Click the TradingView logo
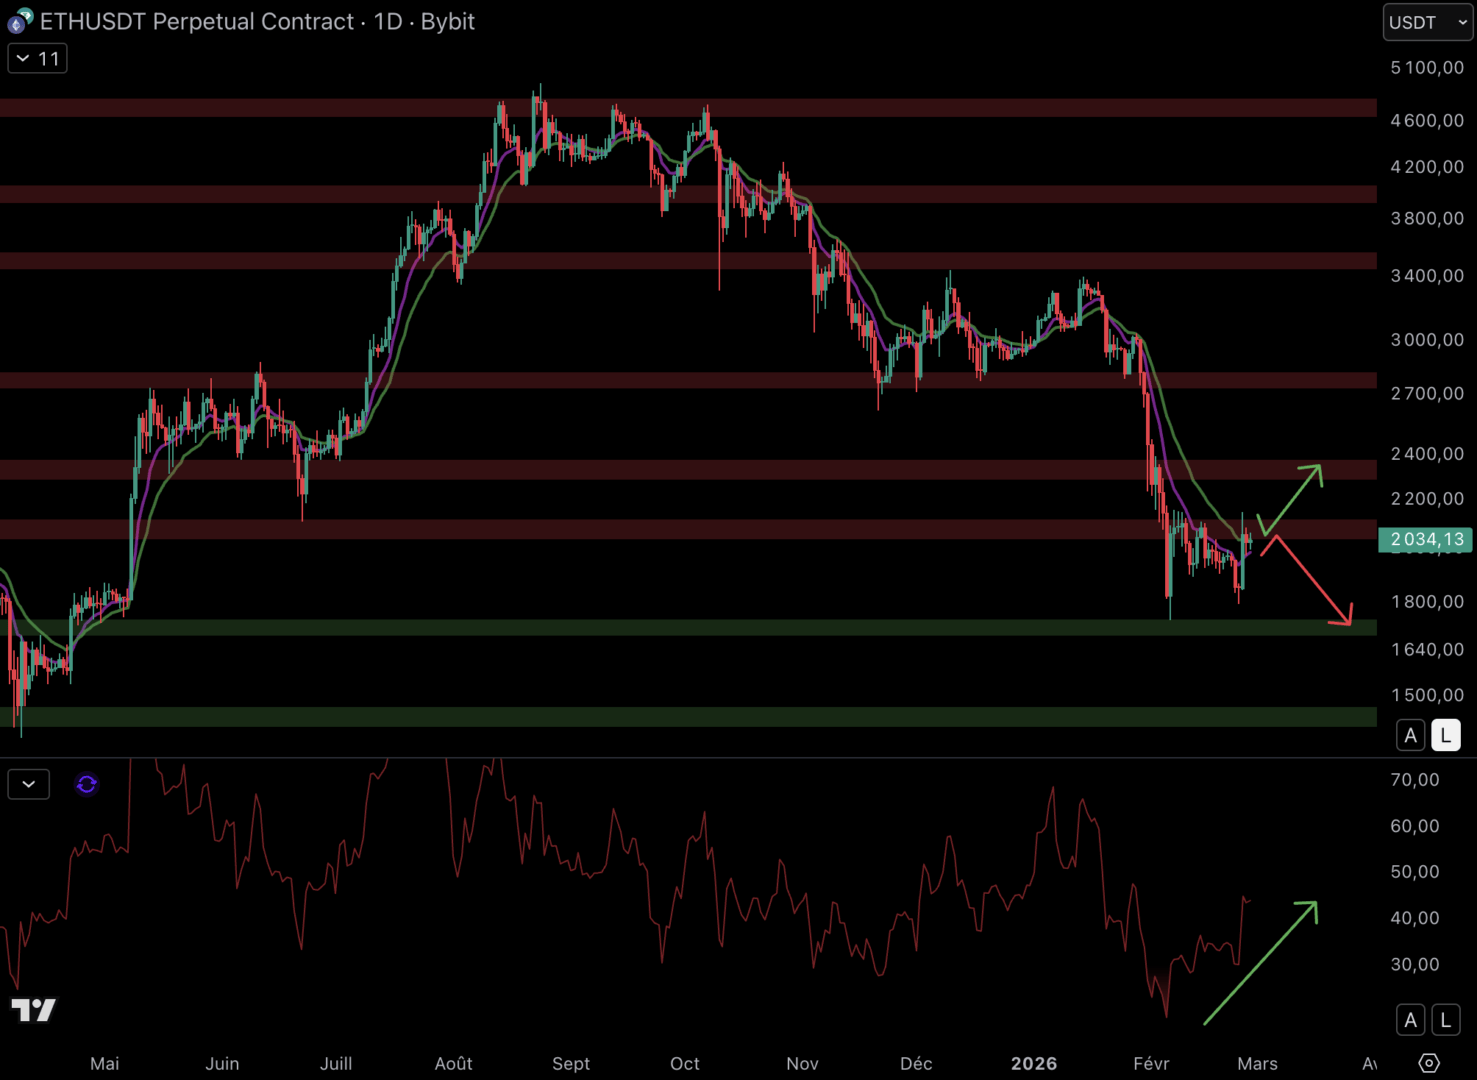 point(34,1010)
